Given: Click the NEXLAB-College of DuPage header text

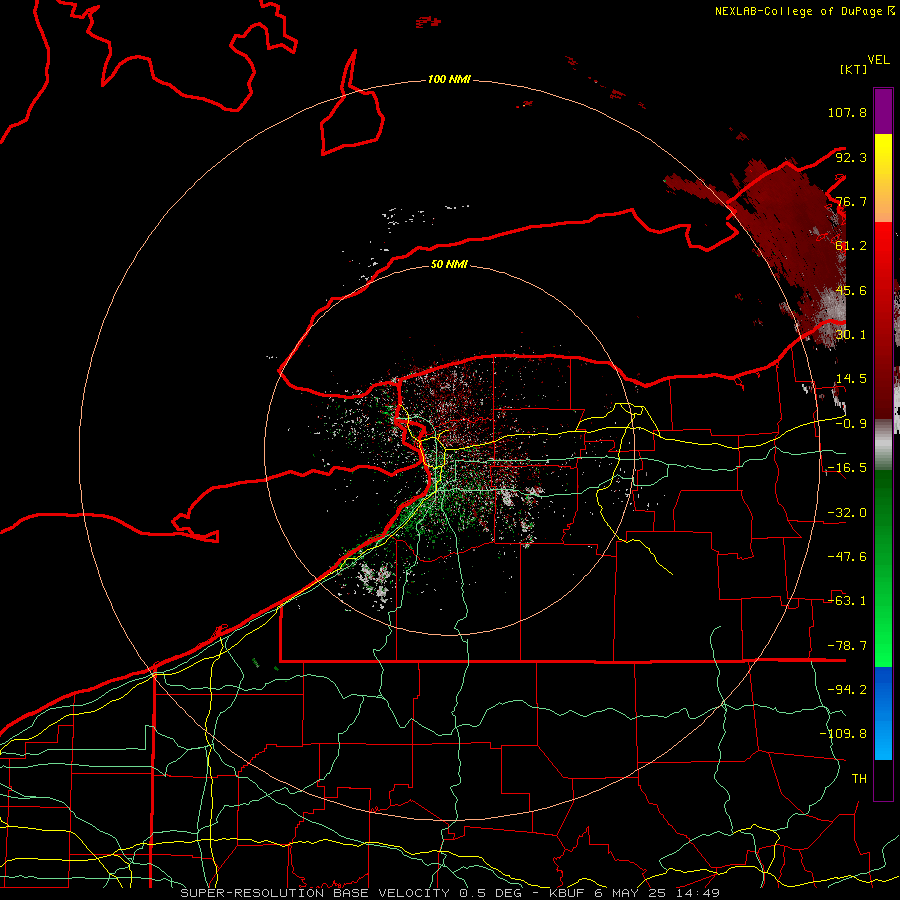Looking at the screenshot, I should (x=798, y=11).
